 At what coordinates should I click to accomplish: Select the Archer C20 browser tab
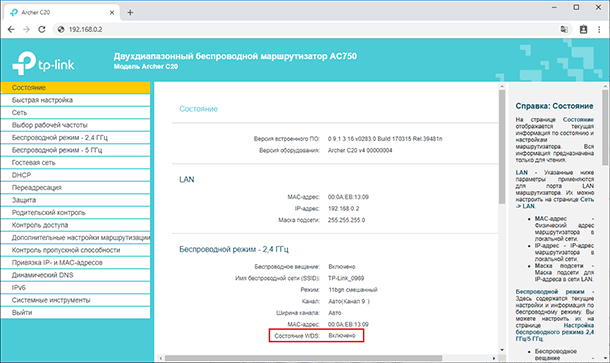(62, 12)
